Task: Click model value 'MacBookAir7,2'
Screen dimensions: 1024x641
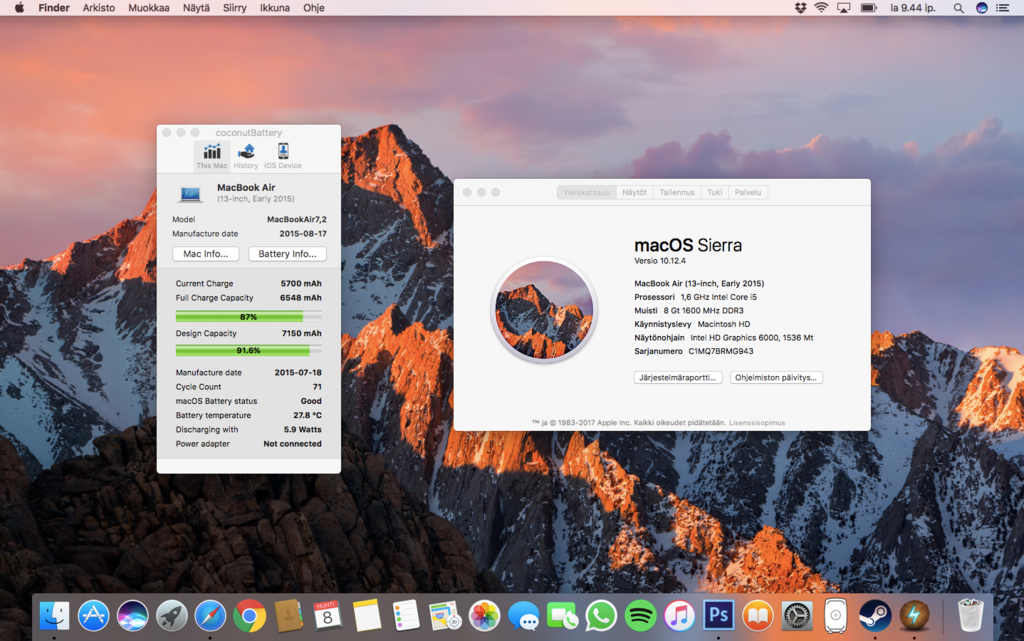Action: click(x=296, y=219)
